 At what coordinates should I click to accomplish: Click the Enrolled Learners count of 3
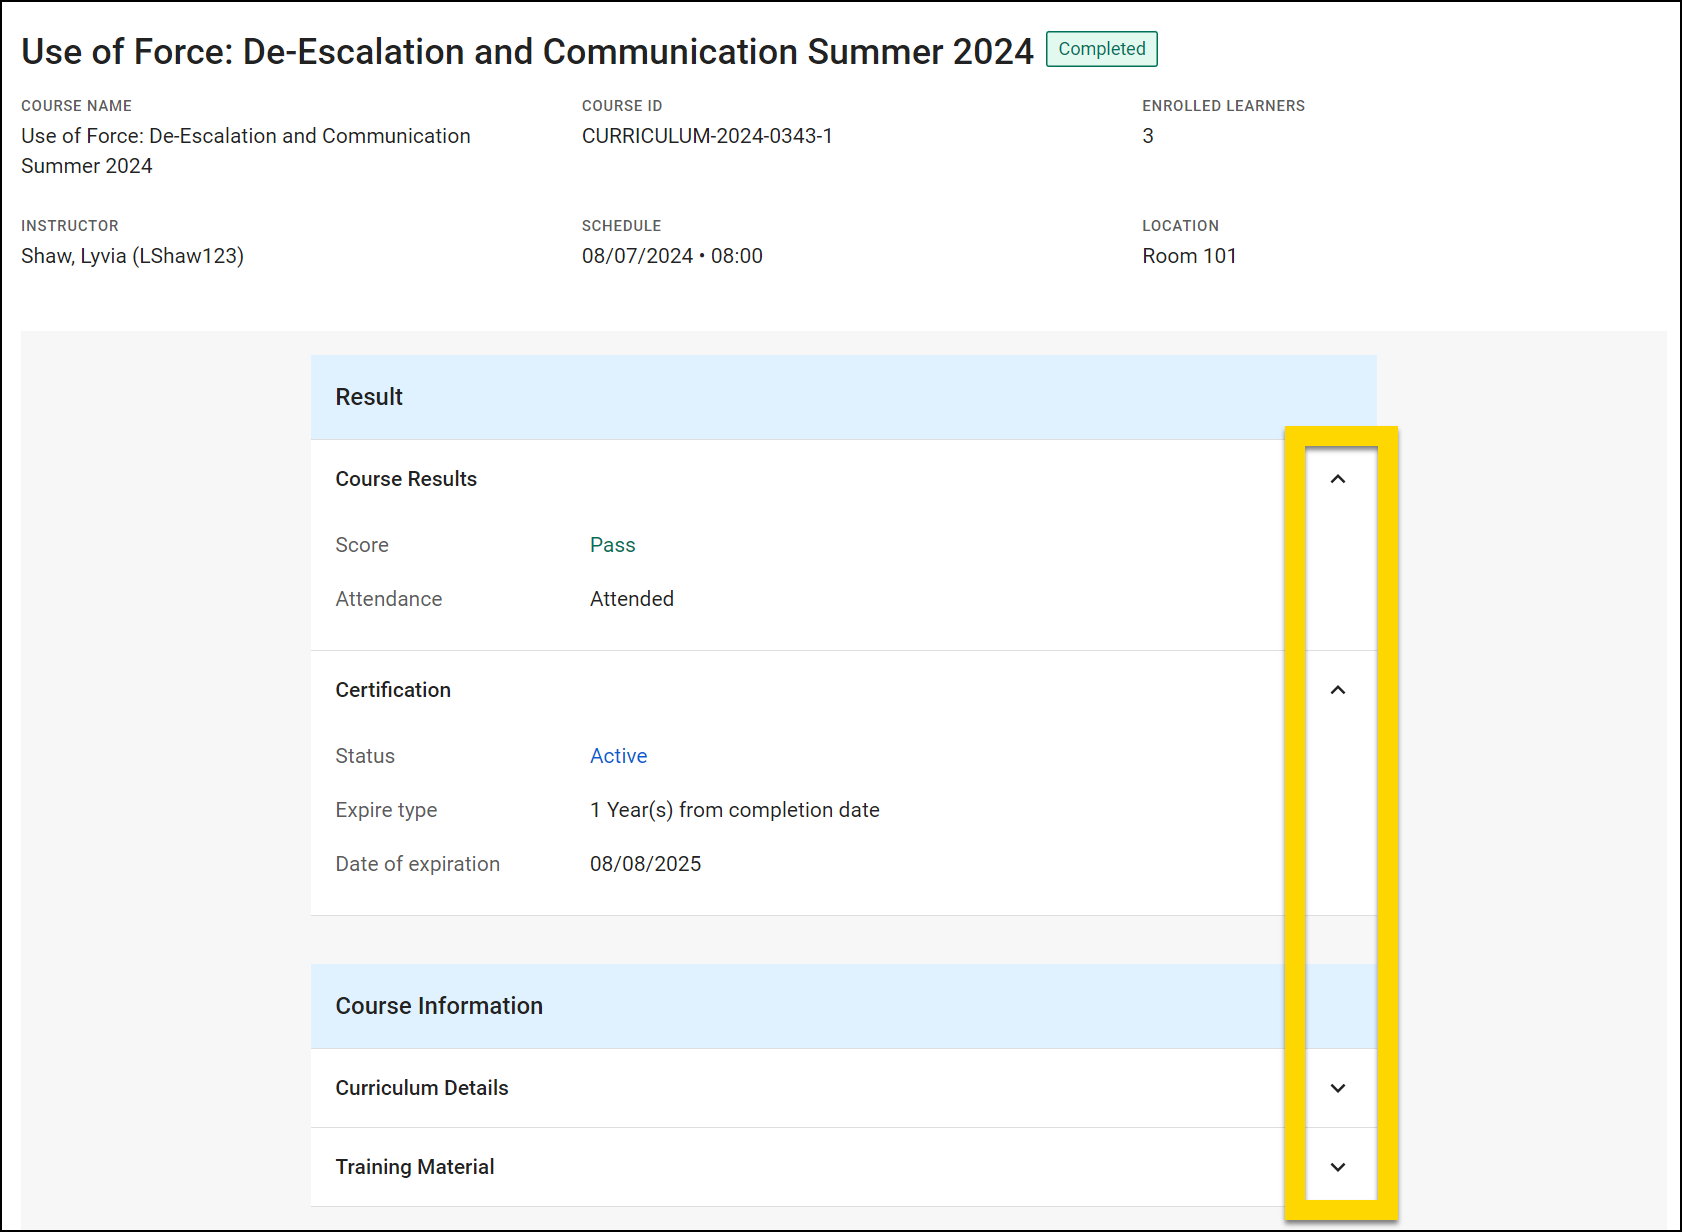[x=1148, y=136]
